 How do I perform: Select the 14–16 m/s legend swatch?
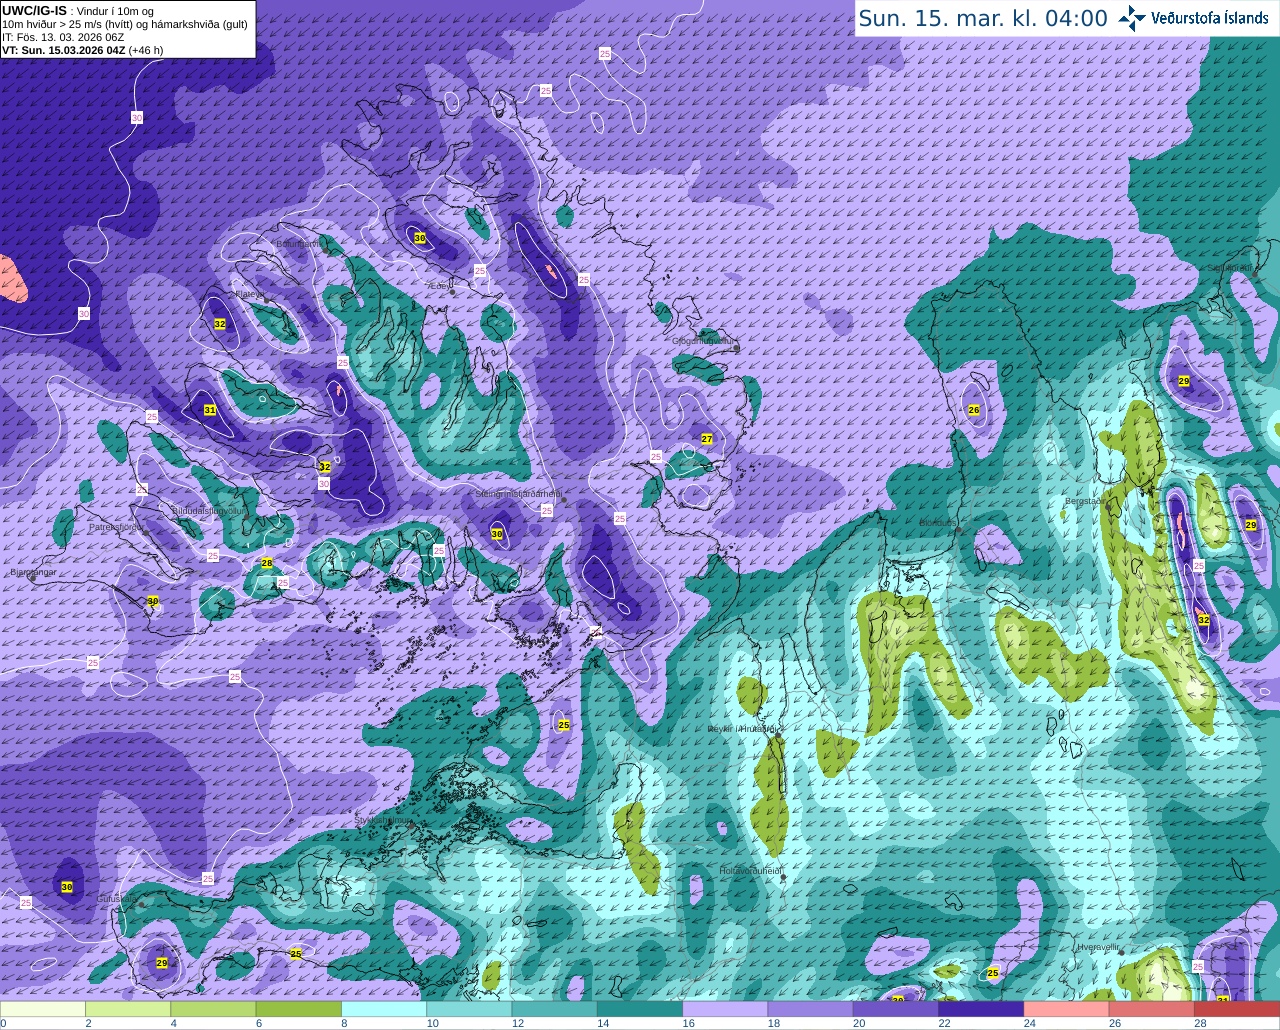click(x=640, y=1008)
